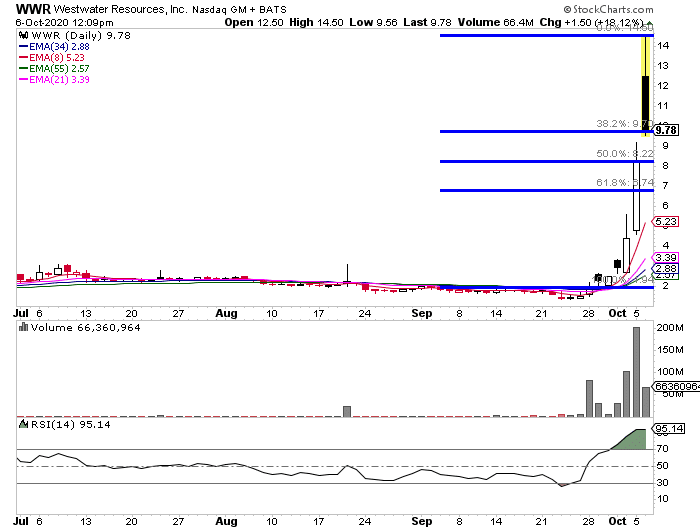This screenshot has height=530, width=700.
Task: Click the 5.23 EMA price tag
Action: [666, 221]
